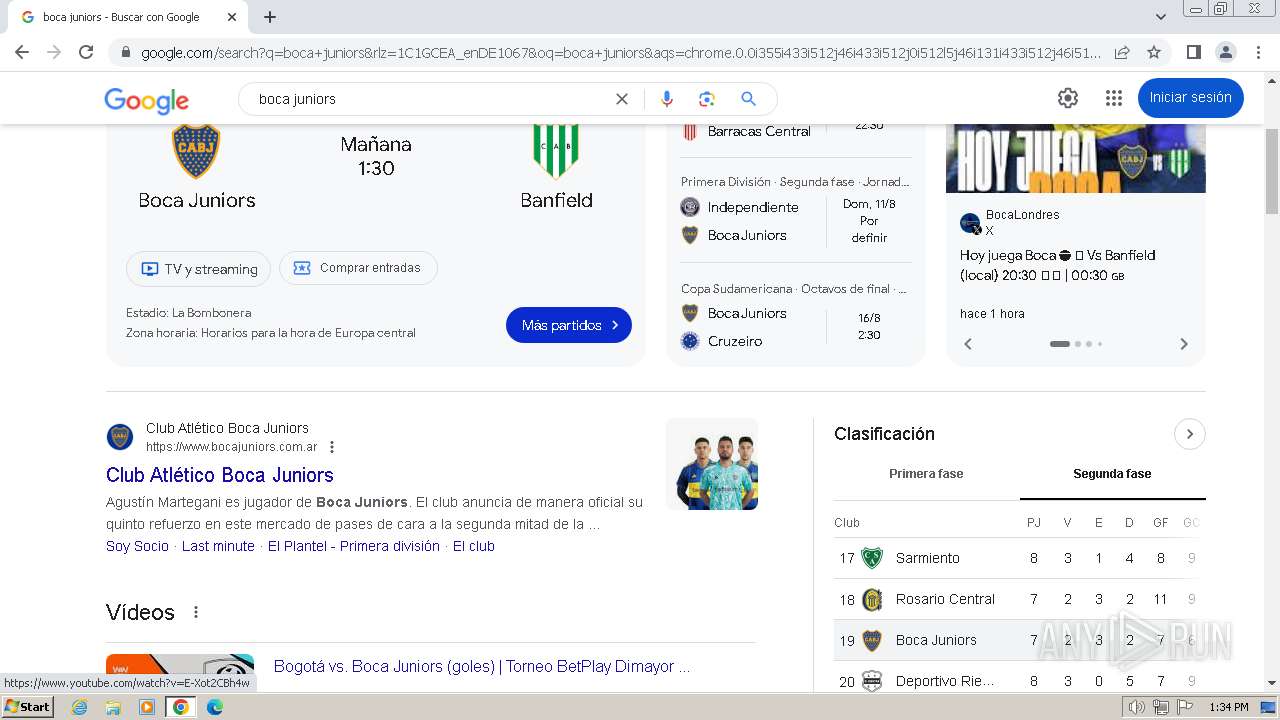The height and width of the screenshot is (720, 1280).
Task: Close the boca juniors browser tab
Action: [232, 17]
